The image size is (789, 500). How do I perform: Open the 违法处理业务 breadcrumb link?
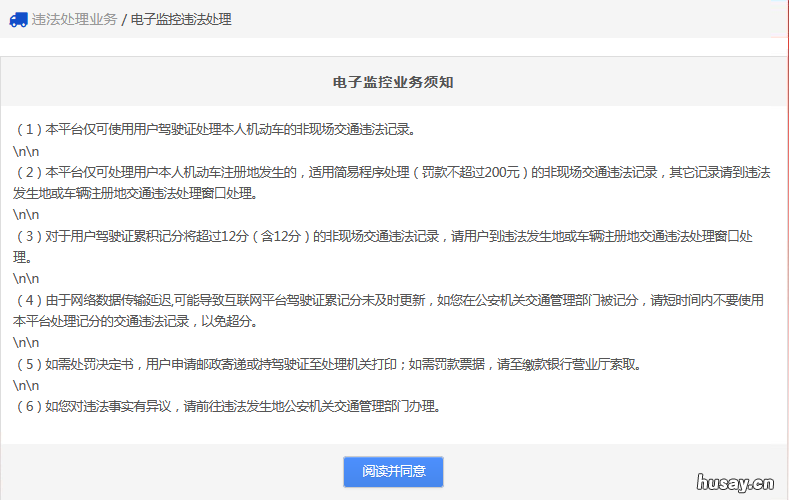[74, 19]
